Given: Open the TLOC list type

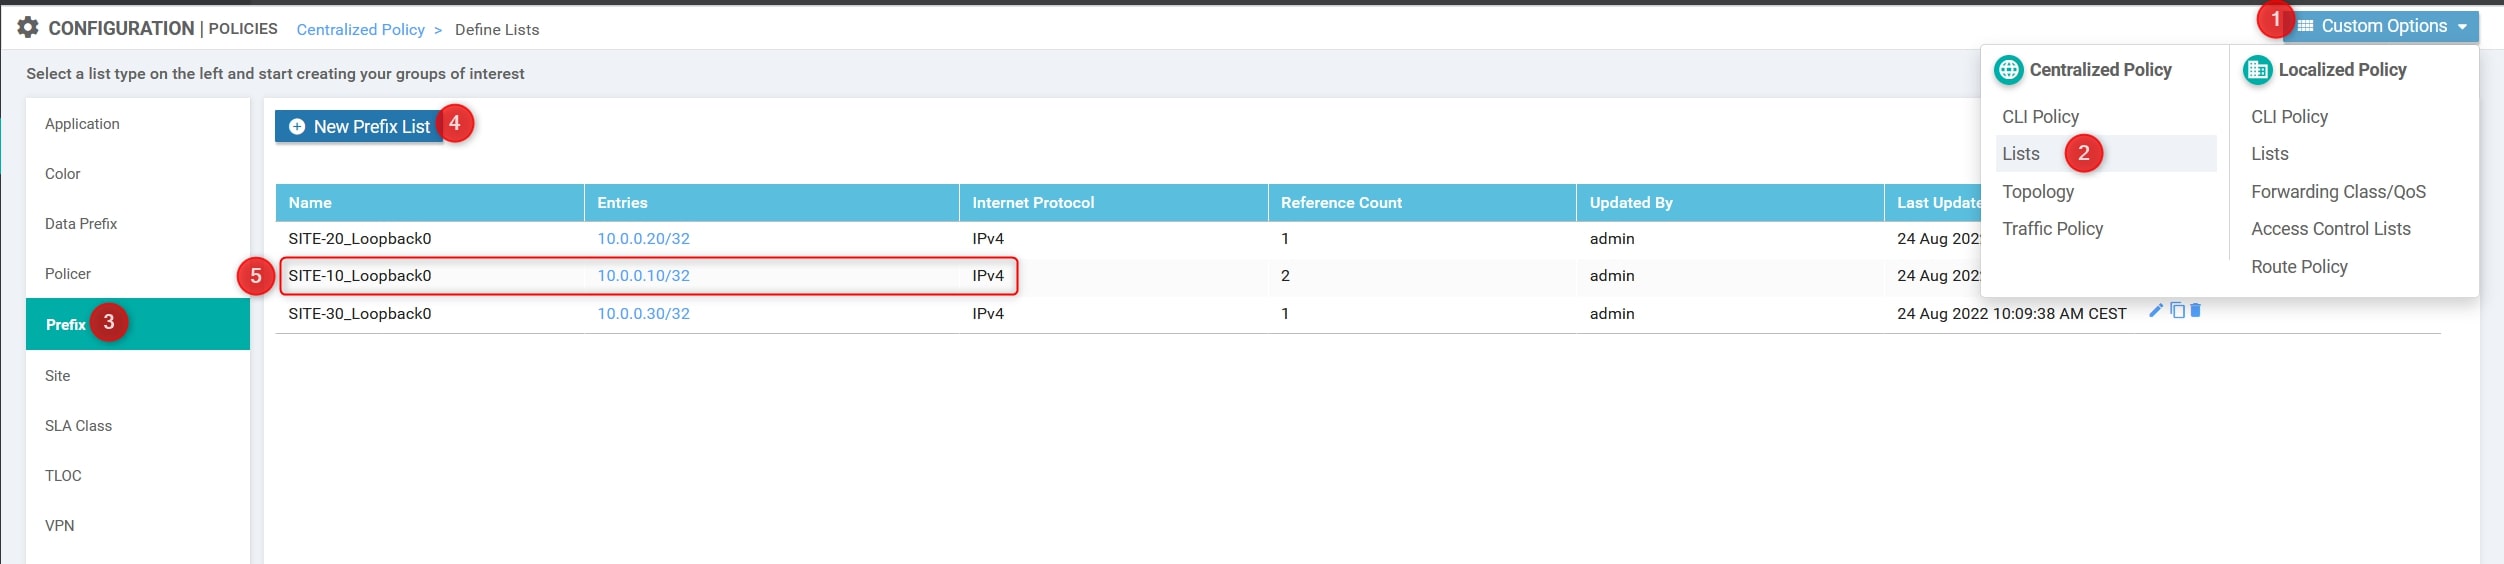Looking at the screenshot, I should (63, 476).
